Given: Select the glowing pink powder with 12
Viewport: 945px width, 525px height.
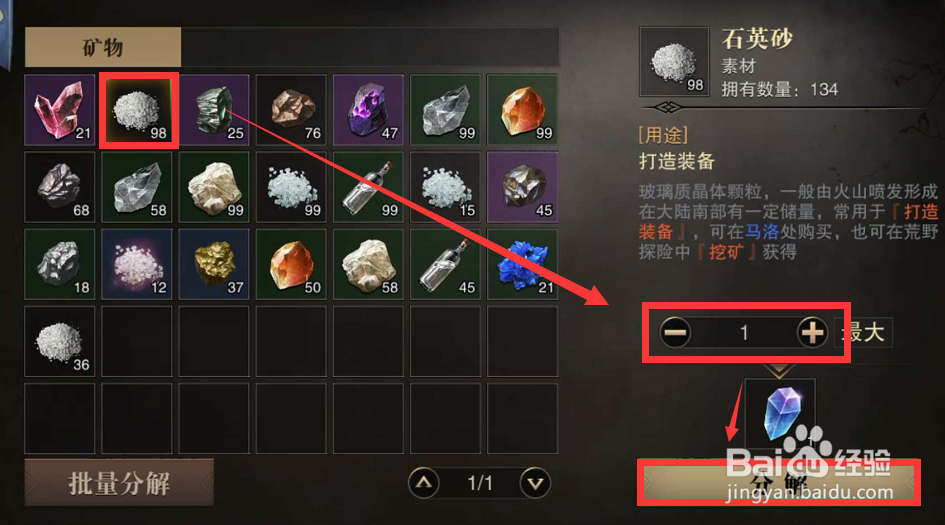Looking at the screenshot, I should click(137, 264).
